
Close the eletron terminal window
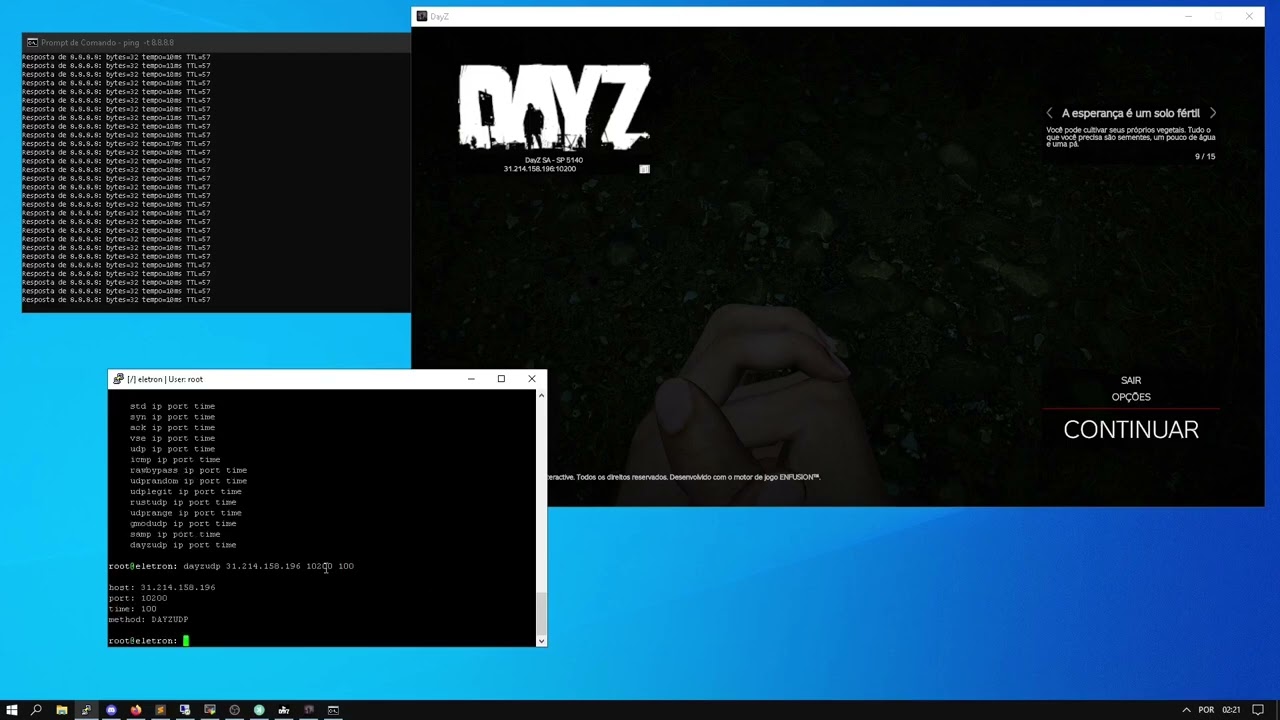tap(532, 379)
